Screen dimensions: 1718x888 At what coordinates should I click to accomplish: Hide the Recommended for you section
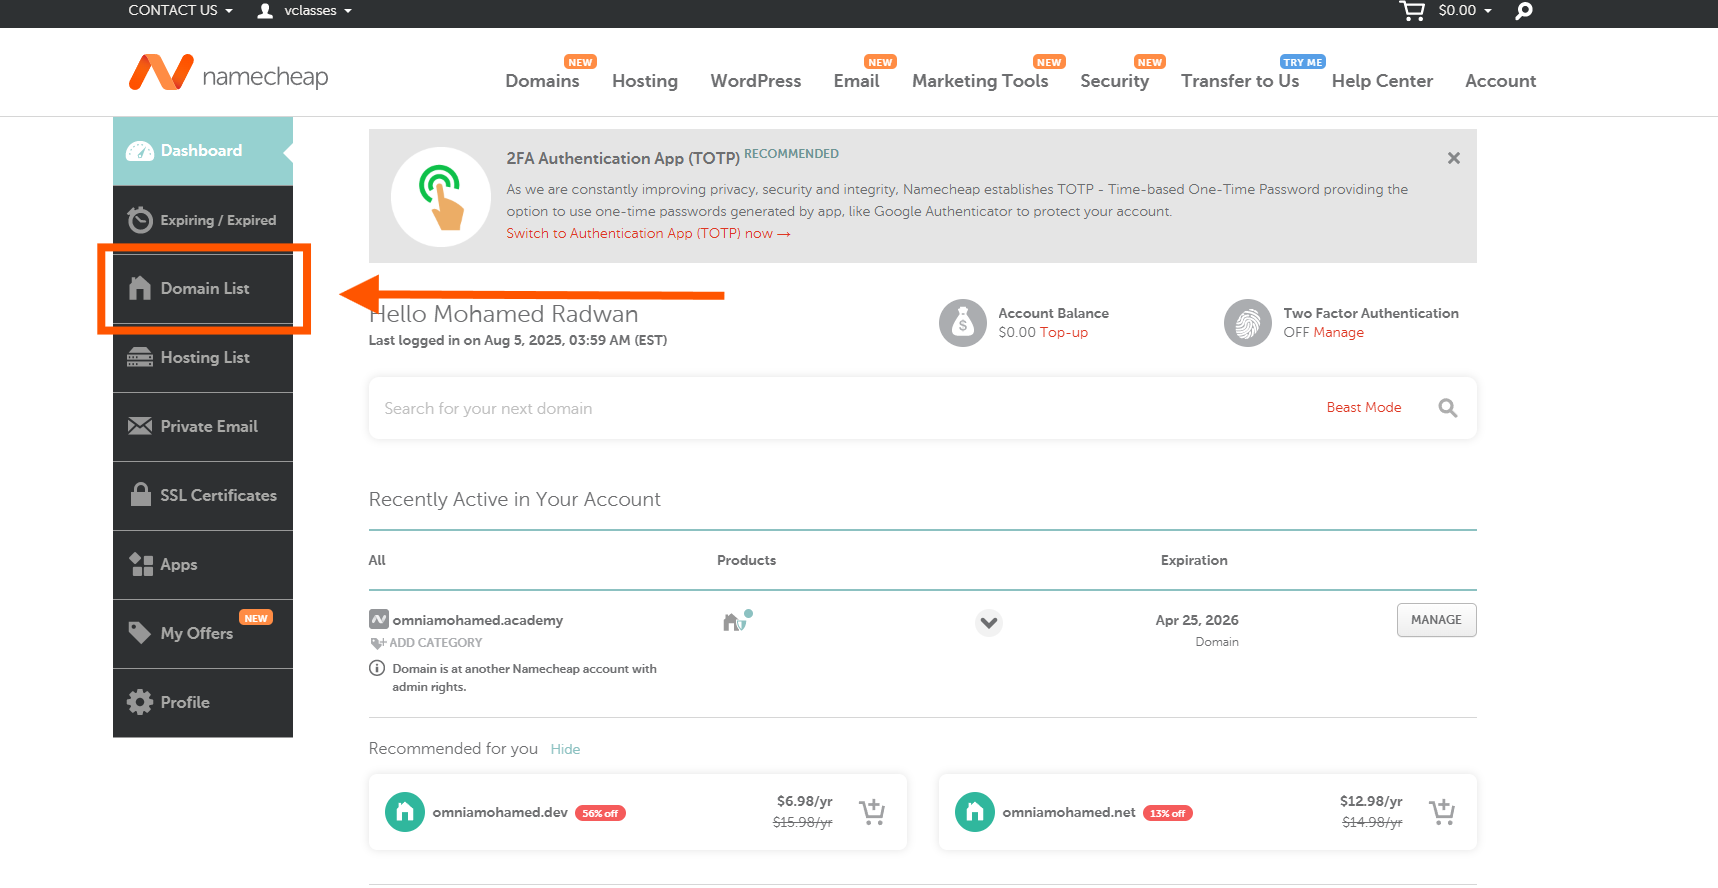tap(565, 749)
